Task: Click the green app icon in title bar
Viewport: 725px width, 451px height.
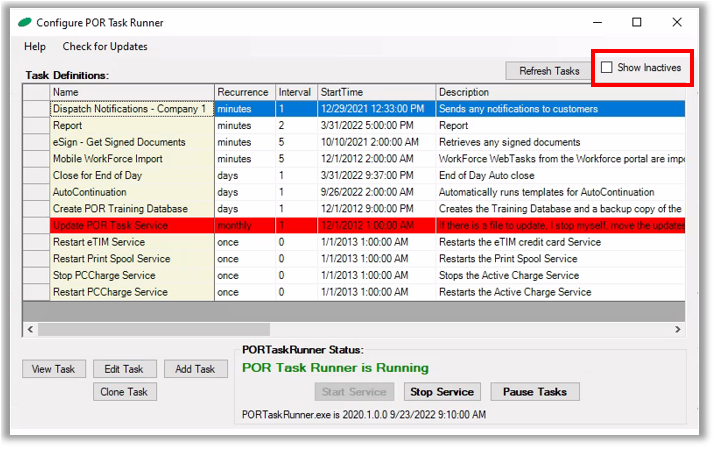Action: pyautogui.click(x=23, y=22)
